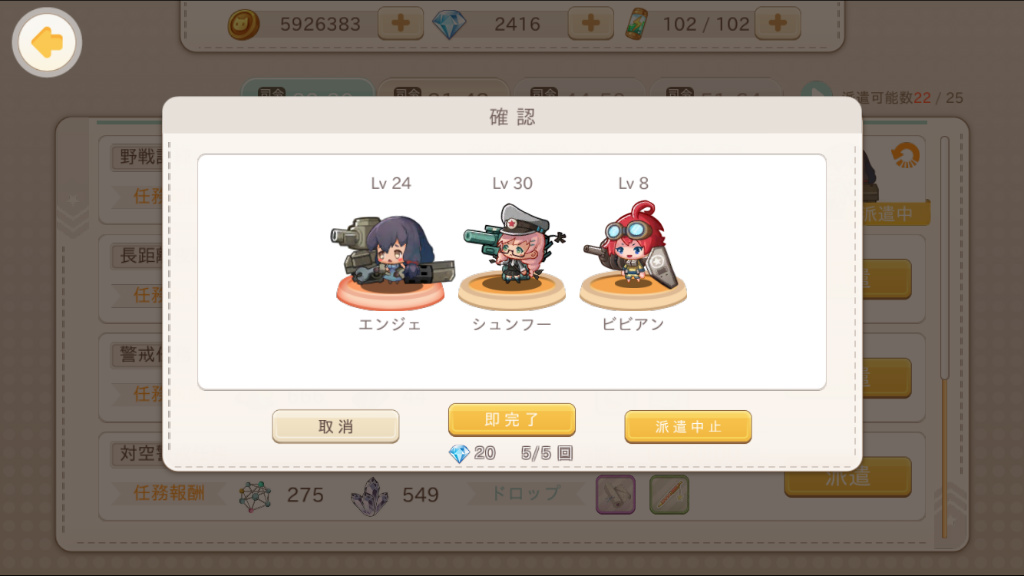The height and width of the screenshot is (576, 1024).
Task: Tap the blue diamond currency icon
Action: (449, 24)
